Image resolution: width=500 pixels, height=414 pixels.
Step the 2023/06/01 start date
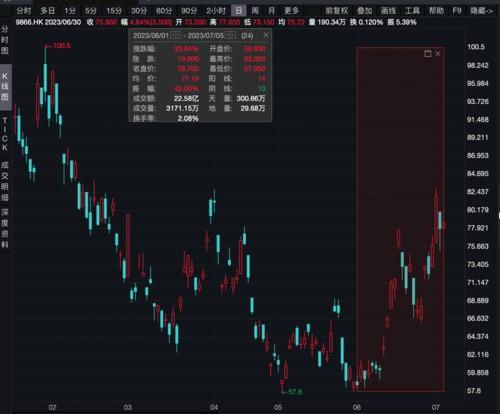point(176,35)
